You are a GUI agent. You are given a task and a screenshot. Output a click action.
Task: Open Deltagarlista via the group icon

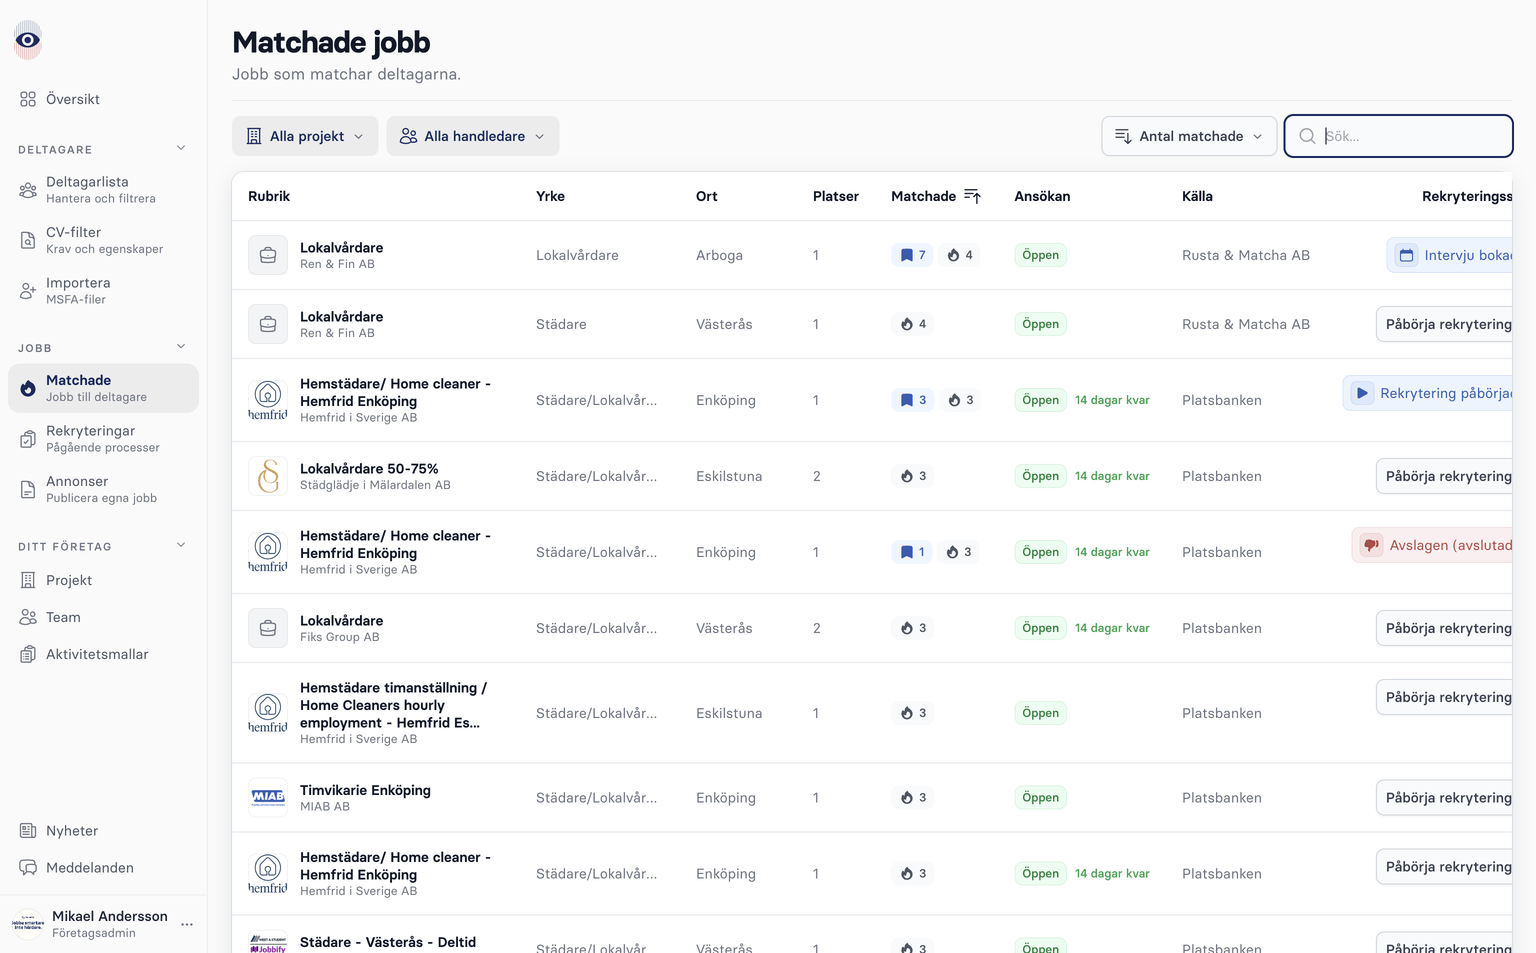27,189
